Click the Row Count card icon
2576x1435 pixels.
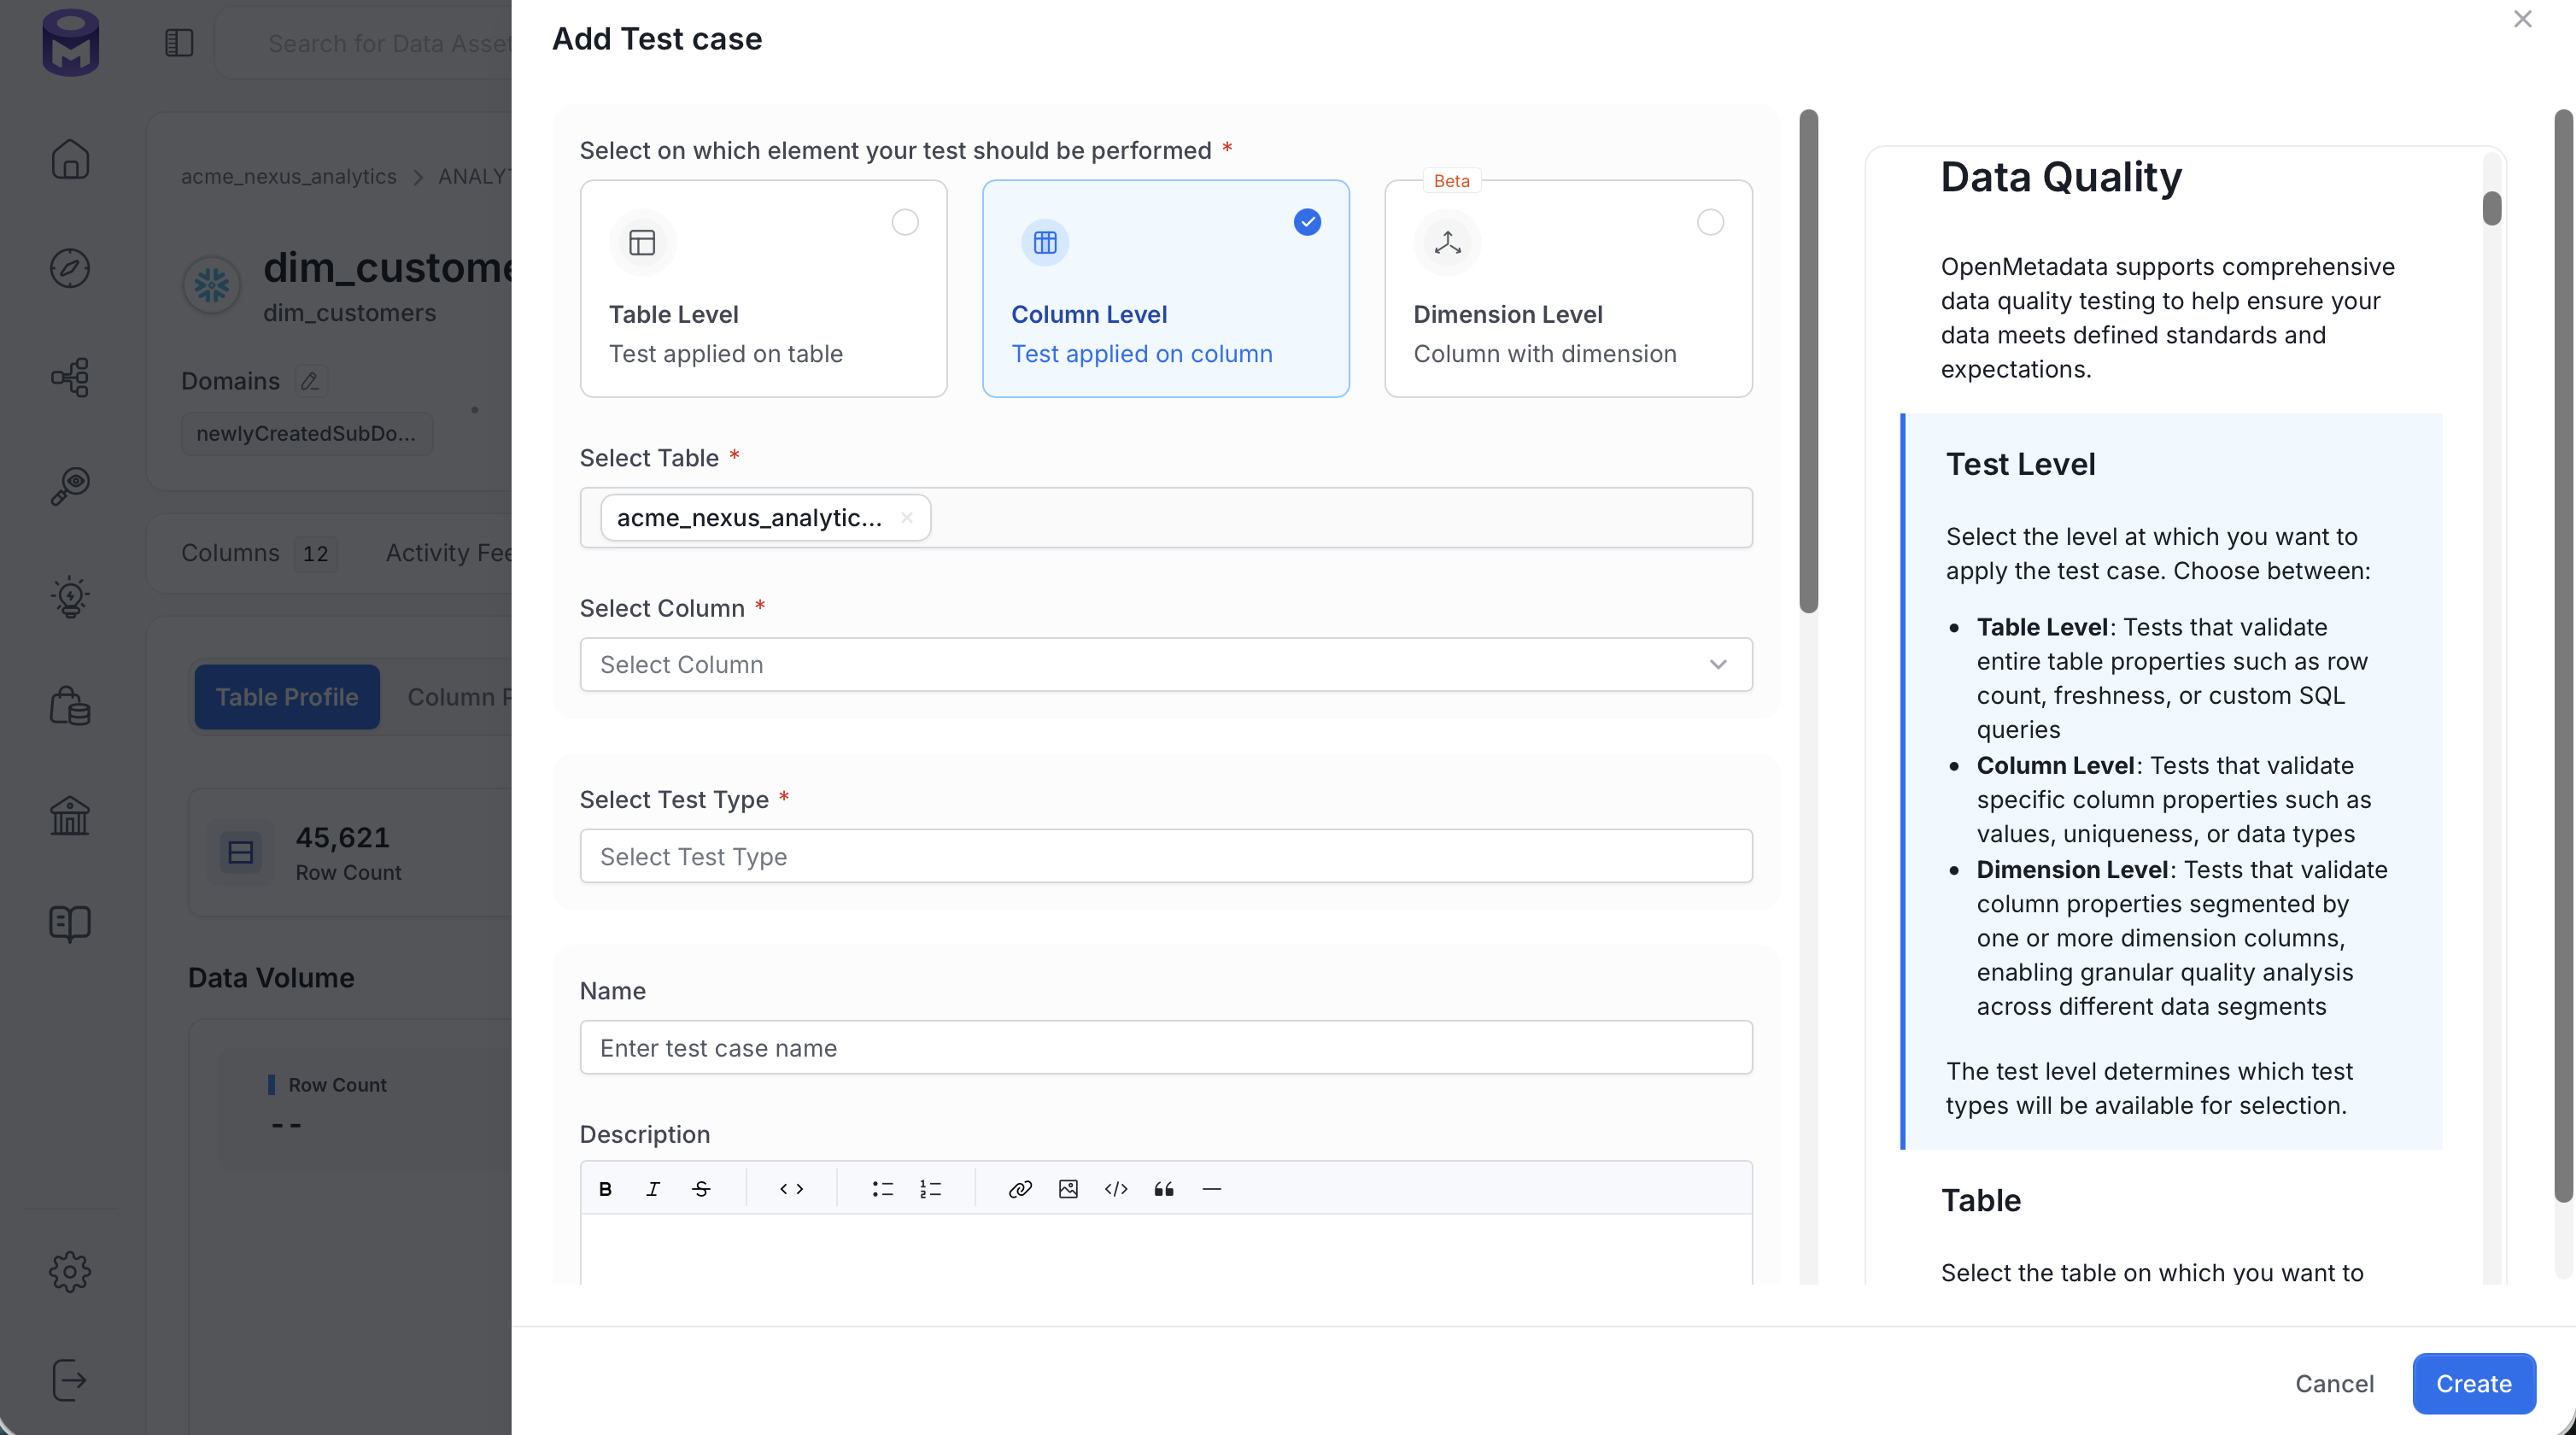click(x=241, y=852)
